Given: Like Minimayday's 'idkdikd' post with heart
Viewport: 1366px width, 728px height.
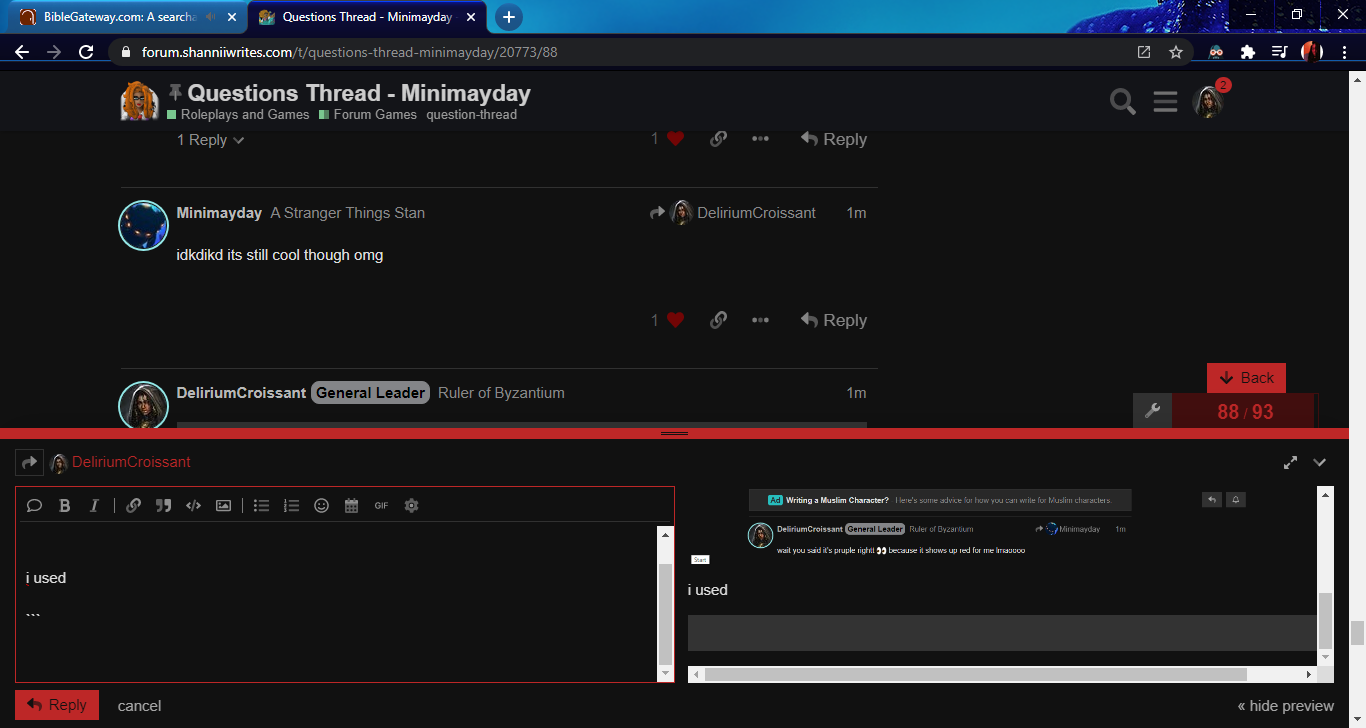Looking at the screenshot, I should coord(675,320).
